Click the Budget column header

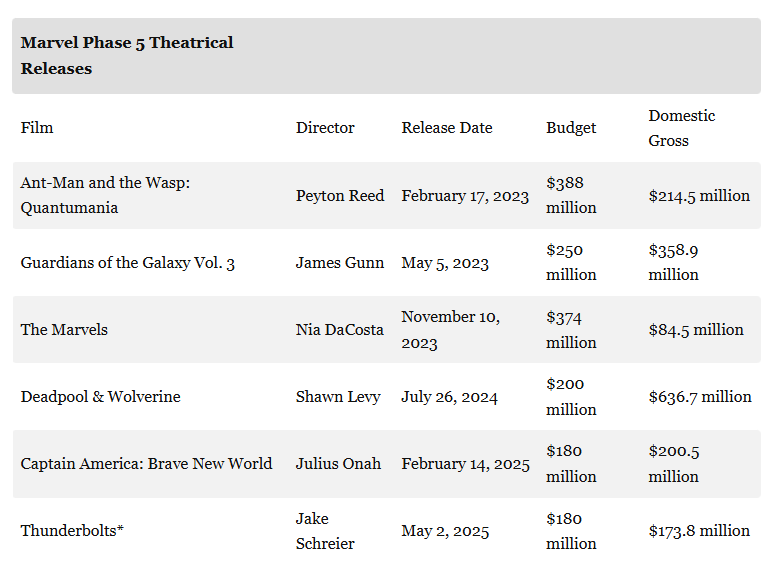pos(571,128)
